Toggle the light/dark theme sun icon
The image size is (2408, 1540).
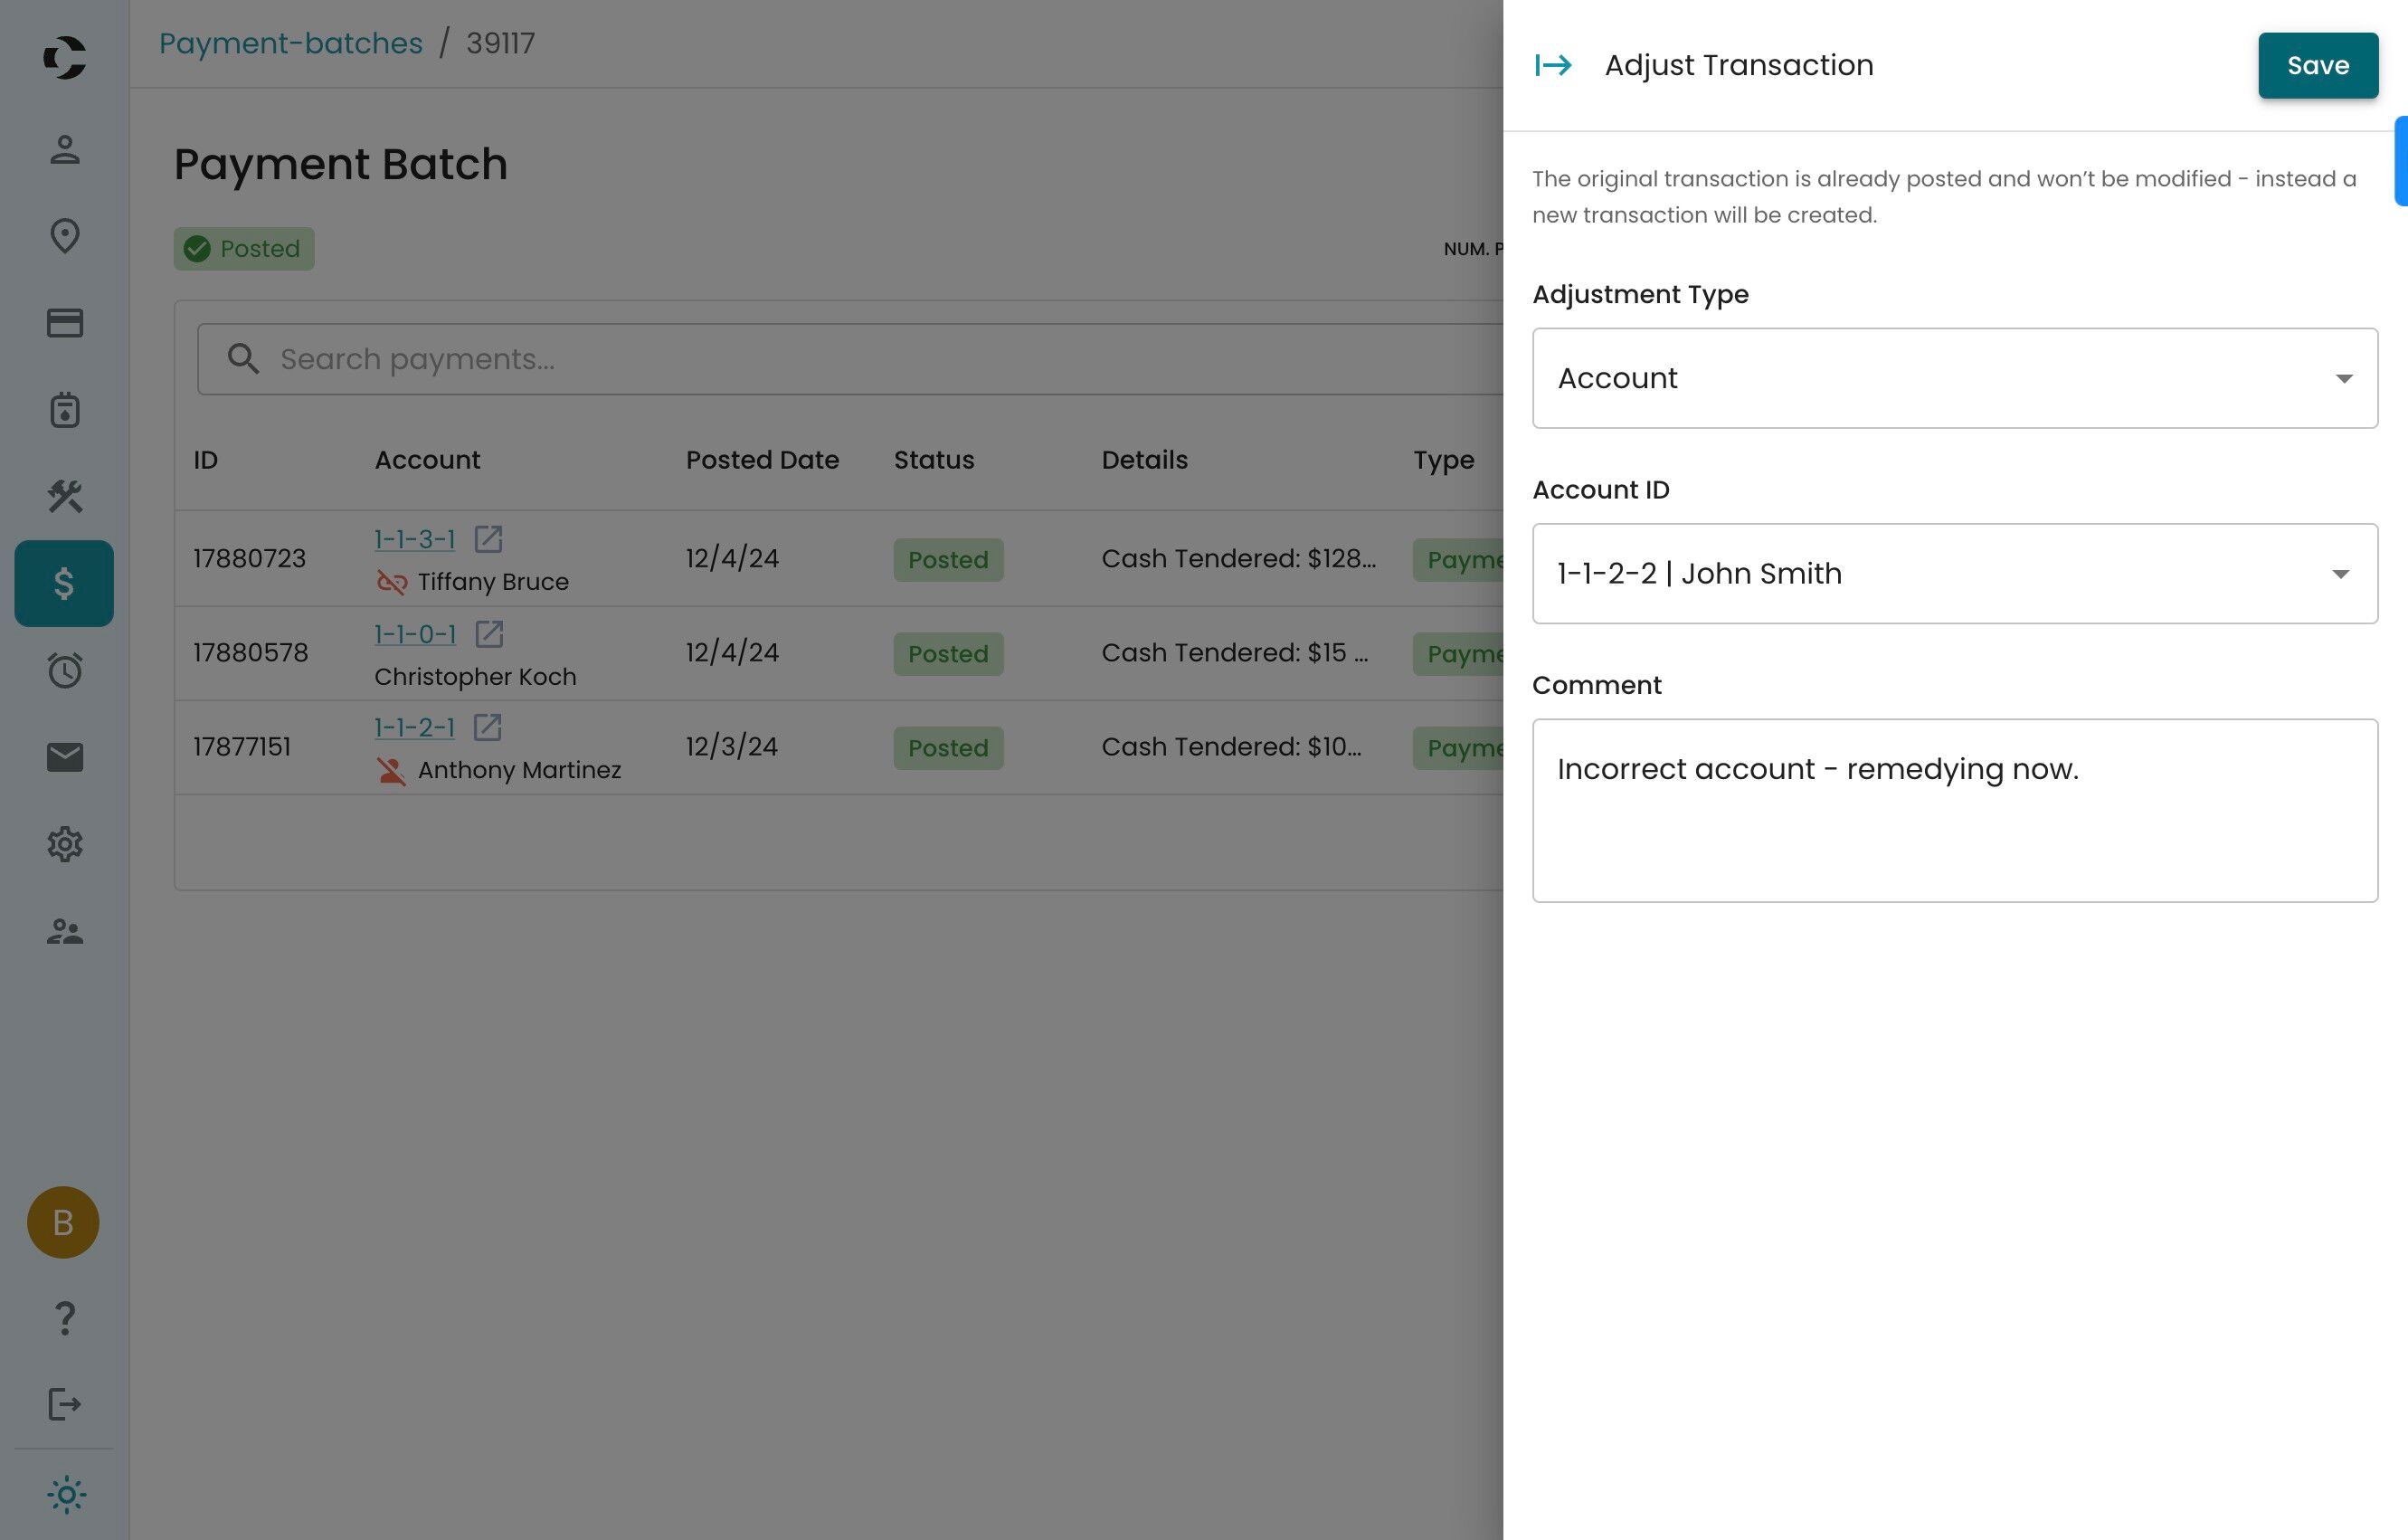66,1494
